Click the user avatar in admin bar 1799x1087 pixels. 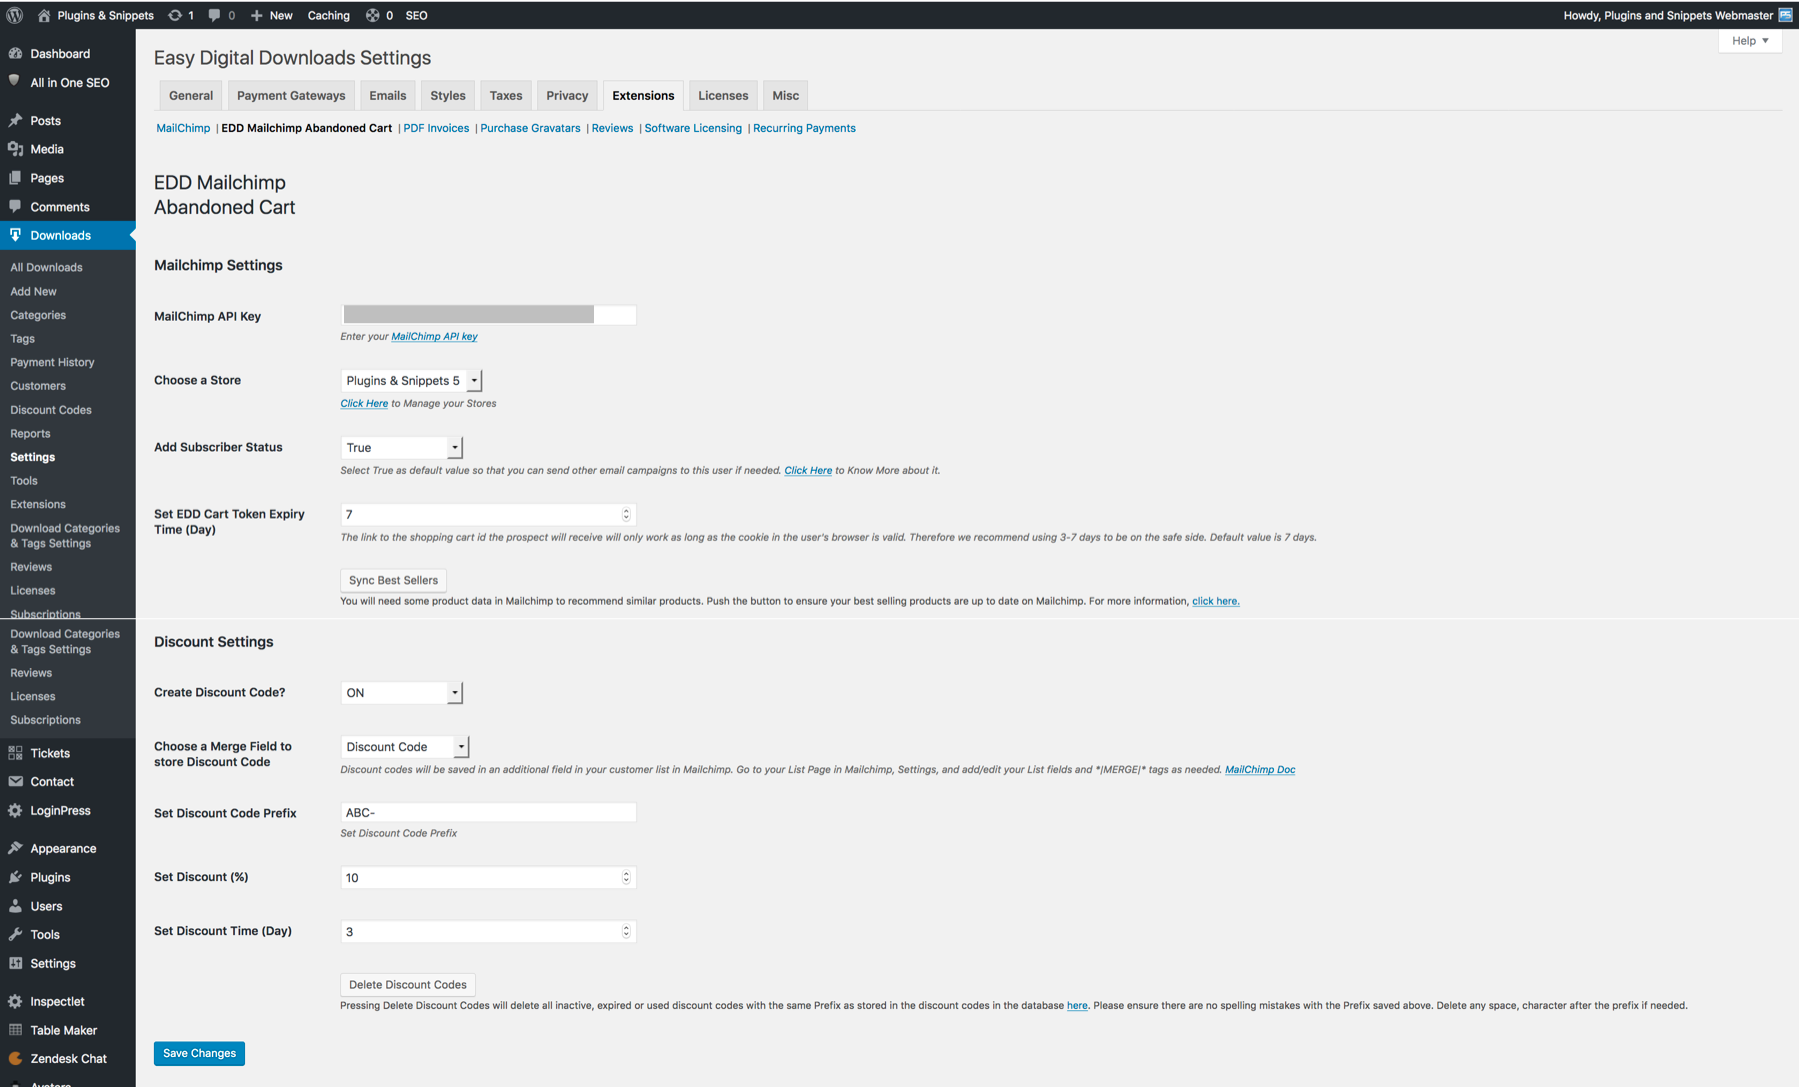1785,15
